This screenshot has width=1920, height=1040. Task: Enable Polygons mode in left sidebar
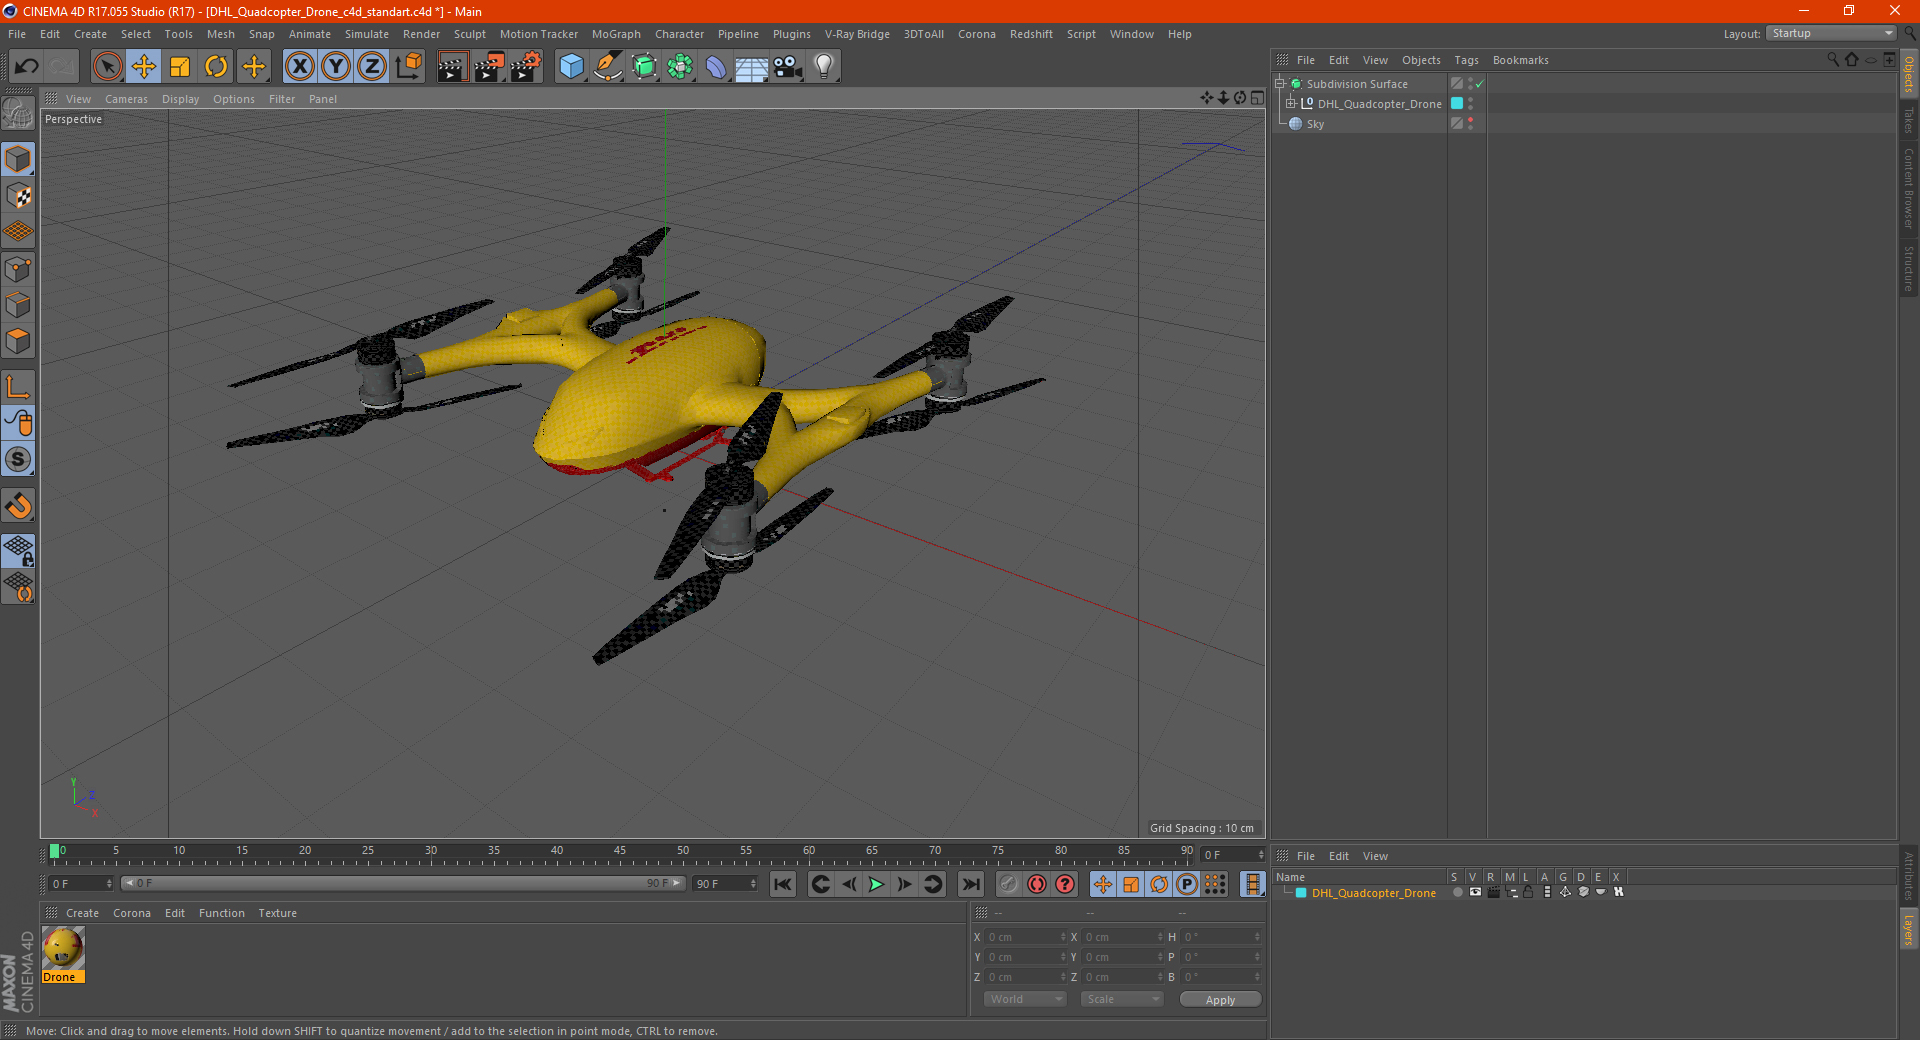(18, 341)
